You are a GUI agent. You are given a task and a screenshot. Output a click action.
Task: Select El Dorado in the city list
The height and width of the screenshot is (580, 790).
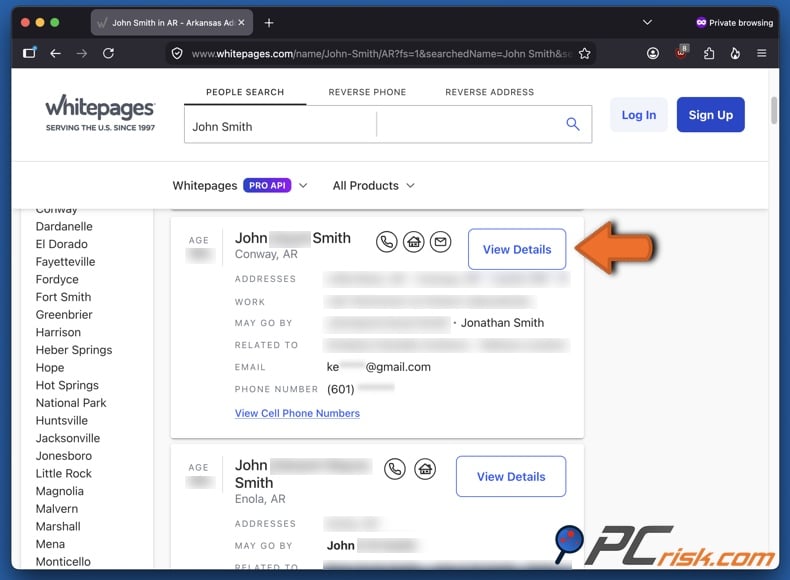(61, 244)
